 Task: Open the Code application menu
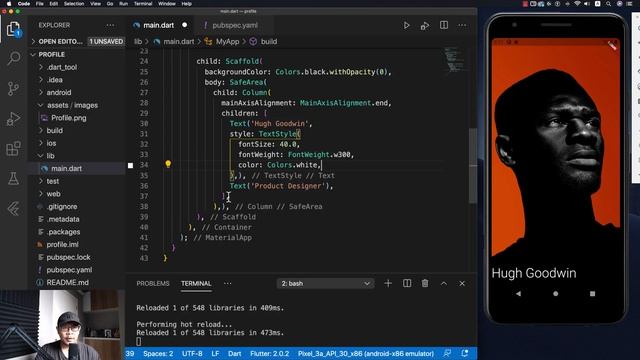coord(24,4)
